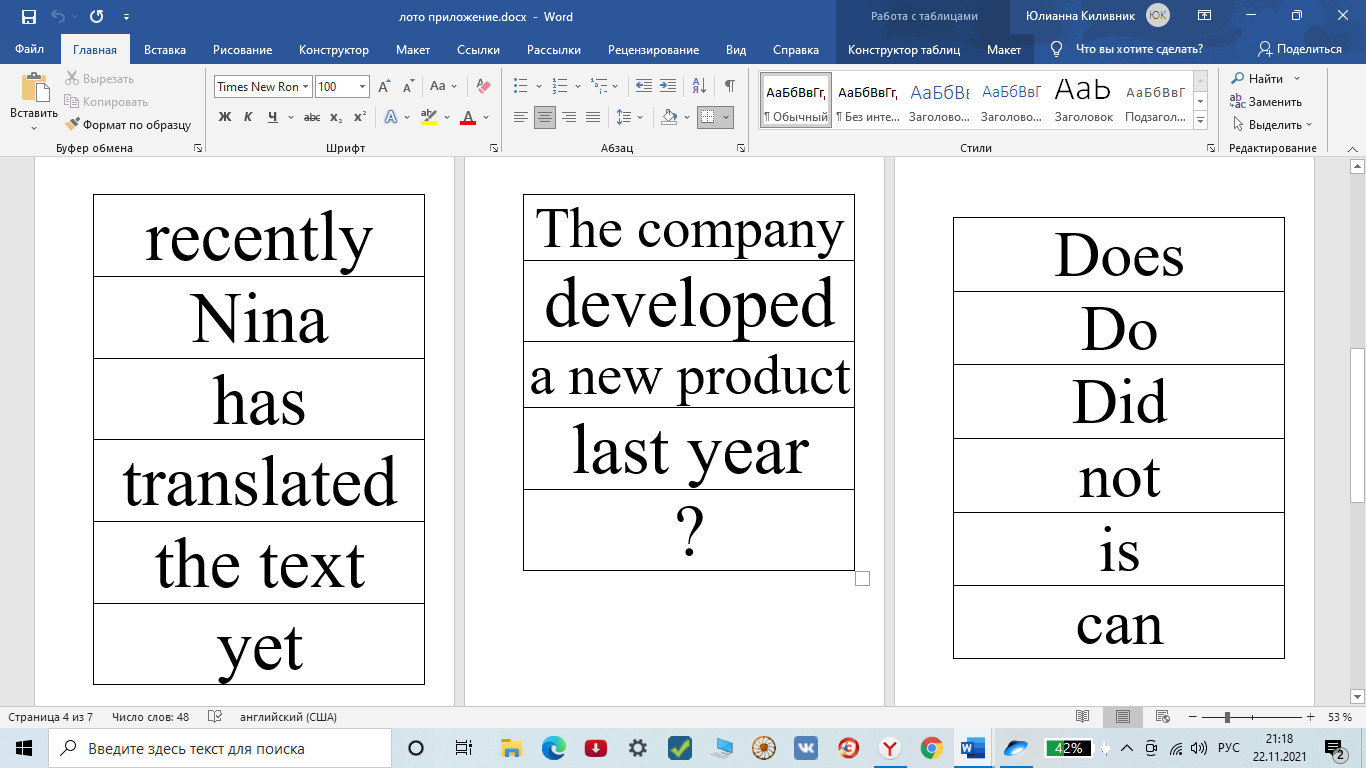The width and height of the screenshot is (1366, 768).
Task: Open Google Chrome from the taskbar
Action: pos(930,748)
